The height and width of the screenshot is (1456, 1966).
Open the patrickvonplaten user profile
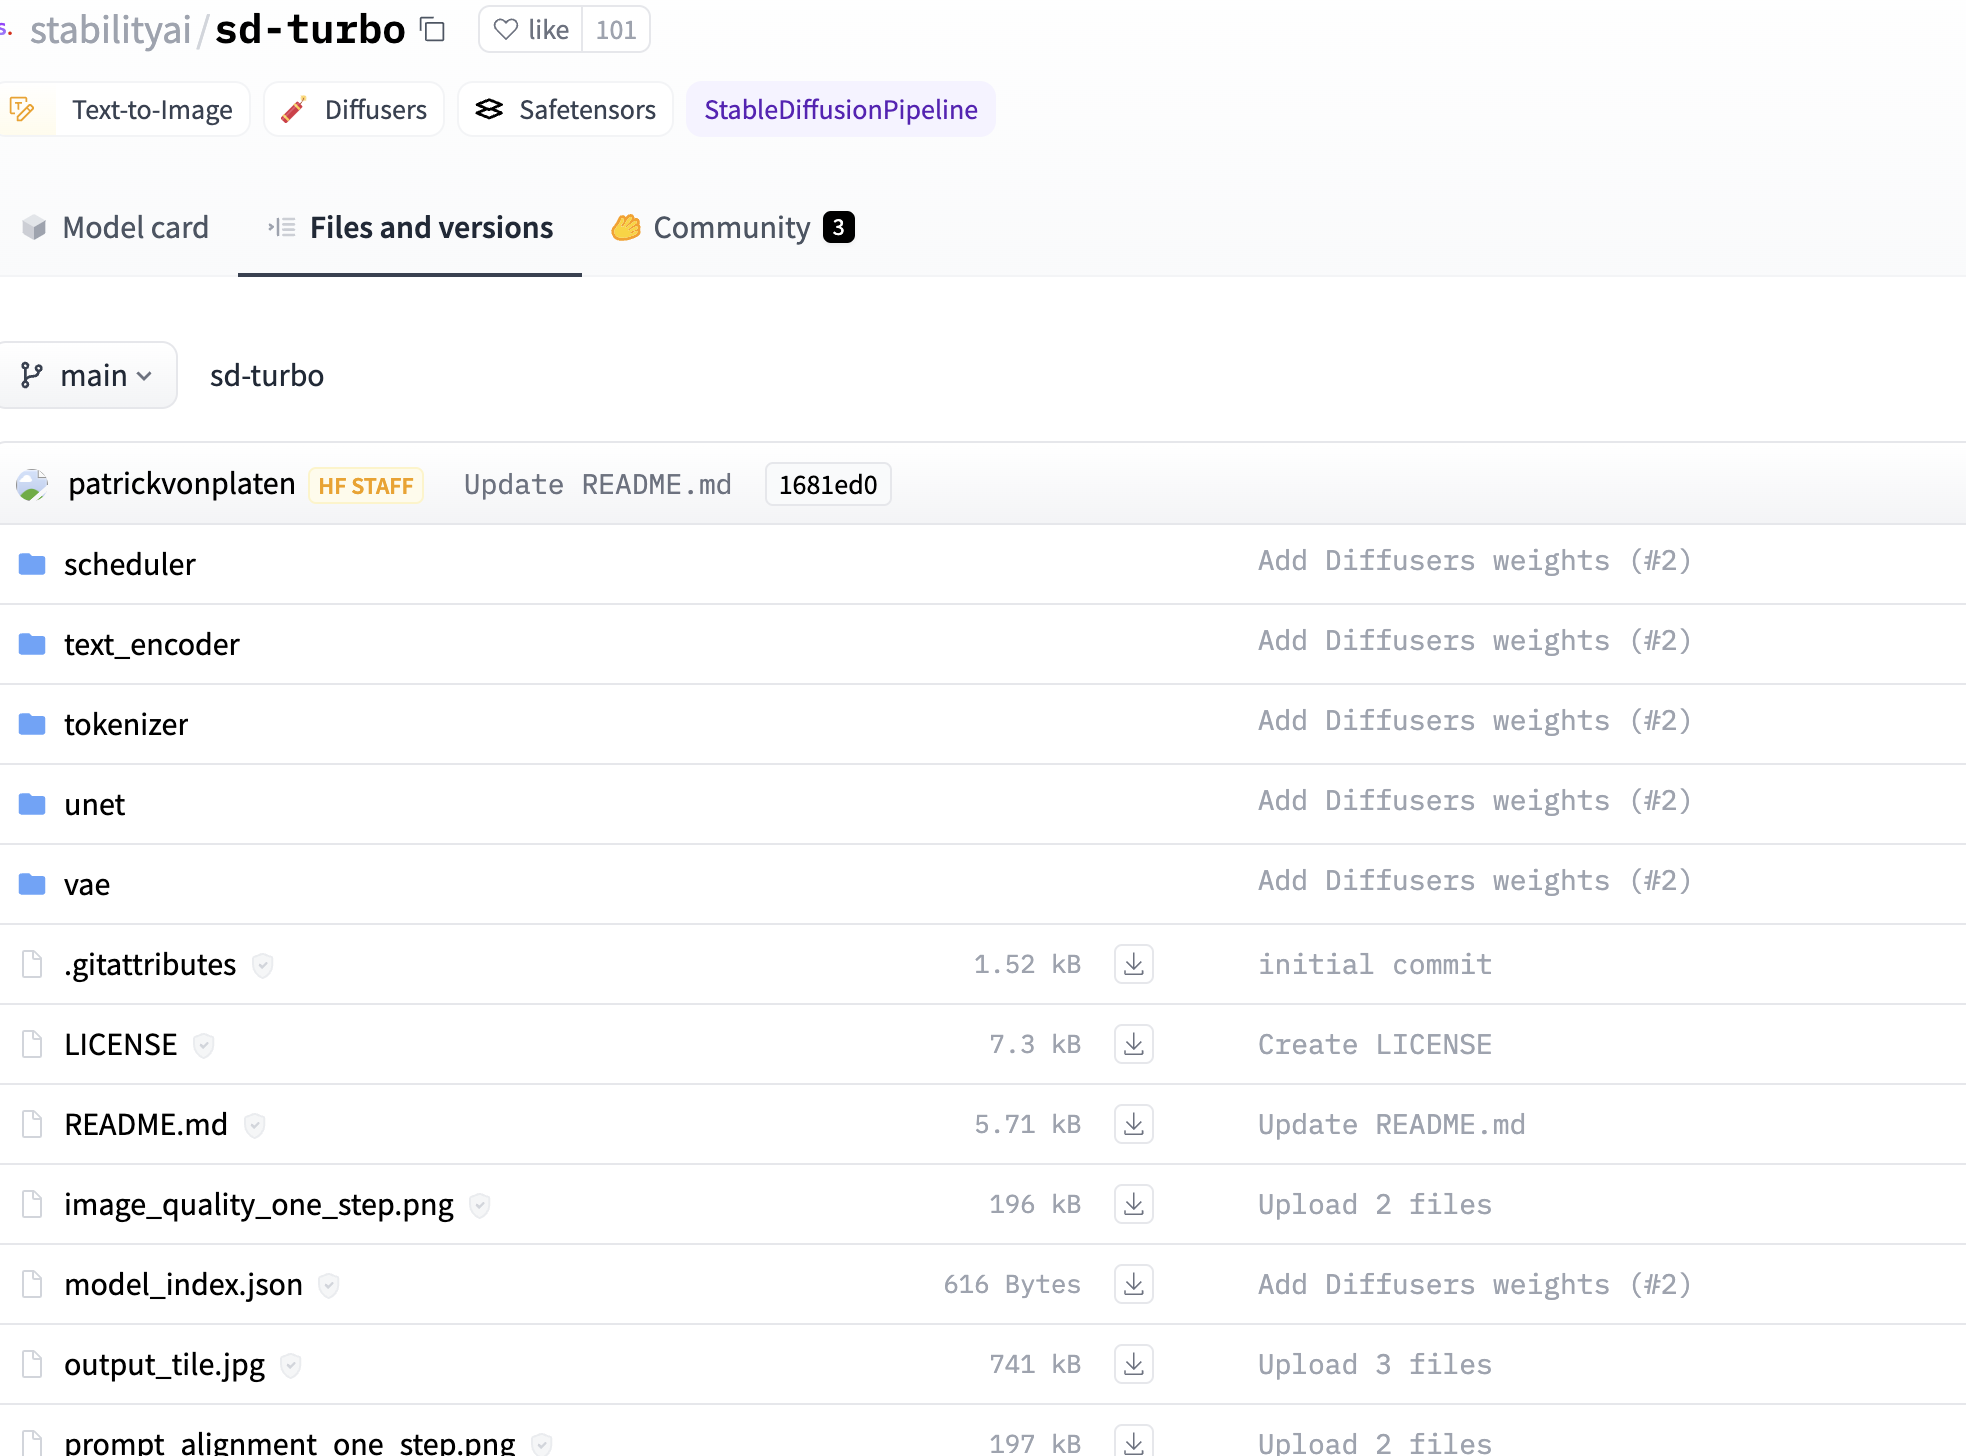click(x=182, y=484)
